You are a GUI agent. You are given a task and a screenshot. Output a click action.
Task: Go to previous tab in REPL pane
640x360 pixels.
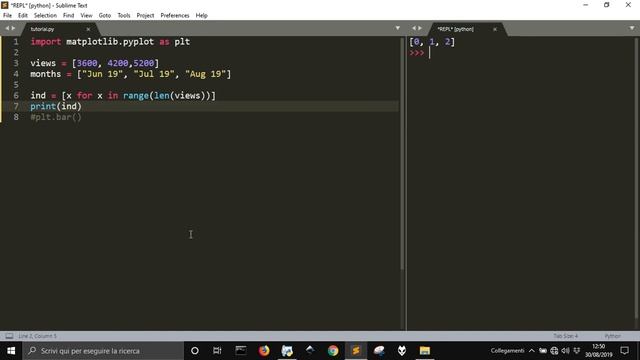pyautogui.click(x=414, y=28)
